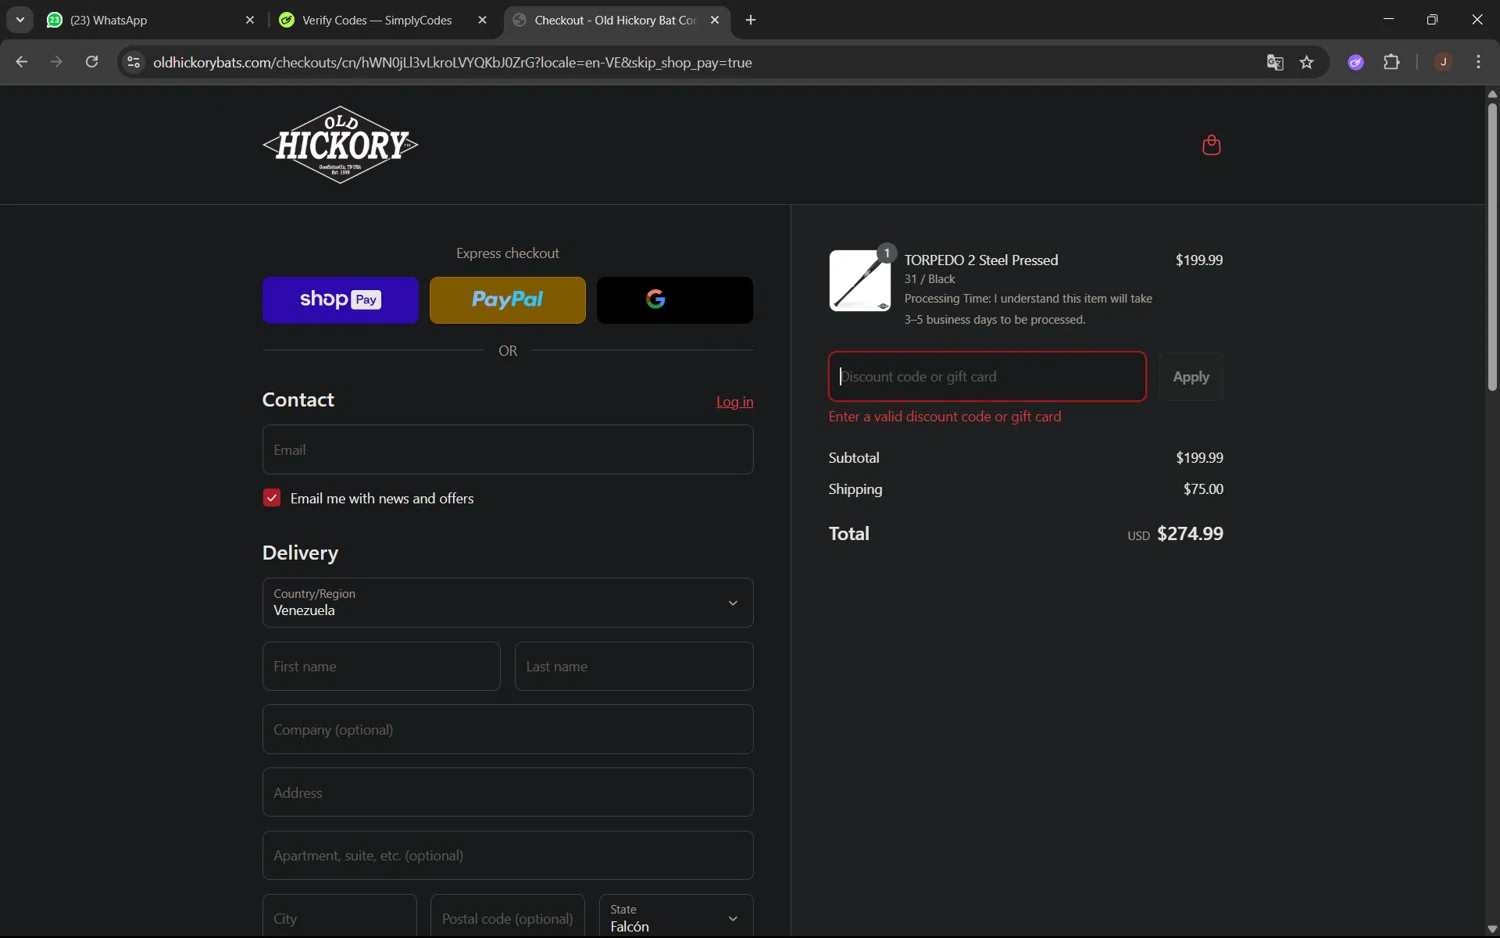The height and width of the screenshot is (938, 1500).
Task: Apply the discount code
Action: pos(1191,377)
